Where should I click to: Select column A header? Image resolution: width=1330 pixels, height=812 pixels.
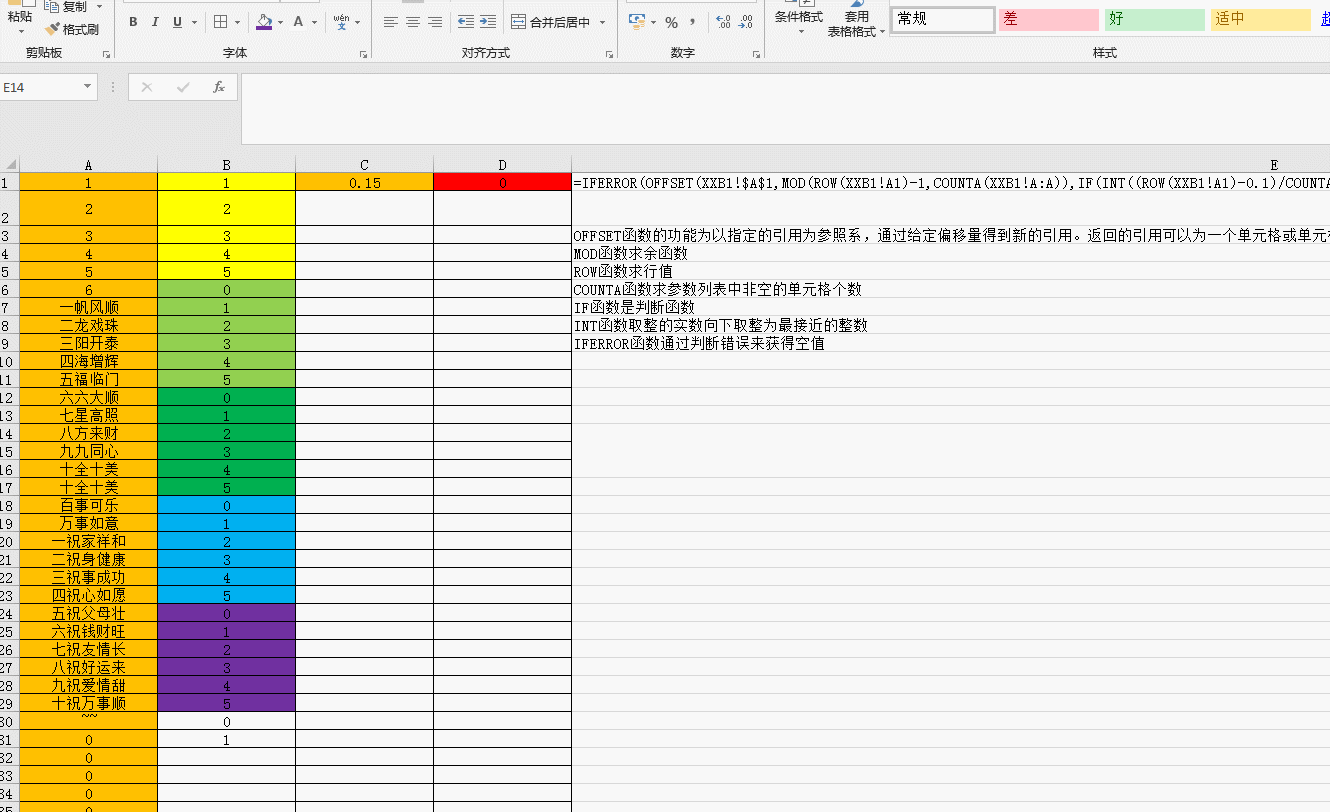point(89,165)
